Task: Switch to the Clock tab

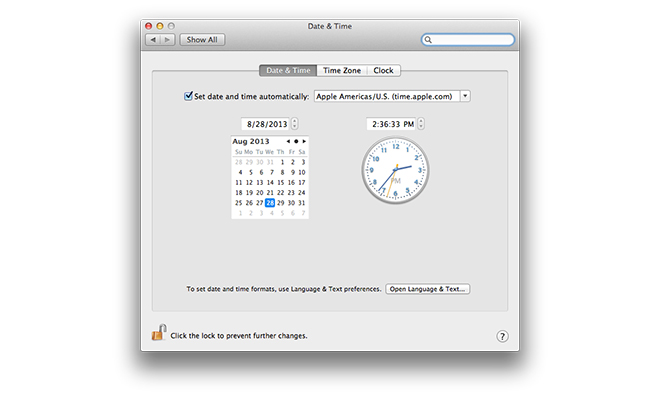Action: 383,70
